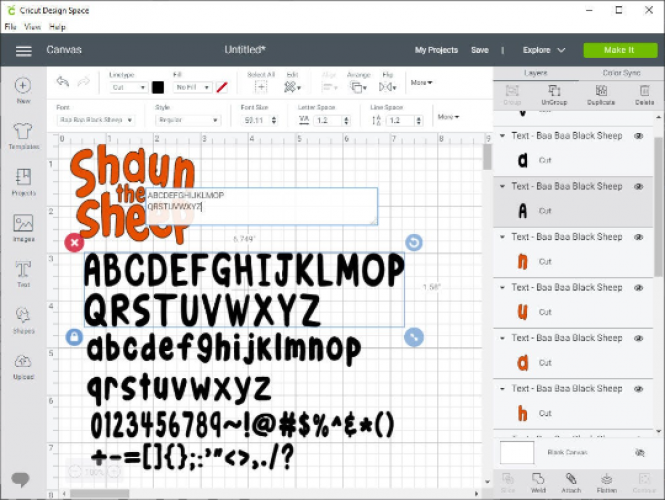Image resolution: width=665 pixels, height=500 pixels.
Task: Expand More options in text toolbar
Action: coord(448,117)
